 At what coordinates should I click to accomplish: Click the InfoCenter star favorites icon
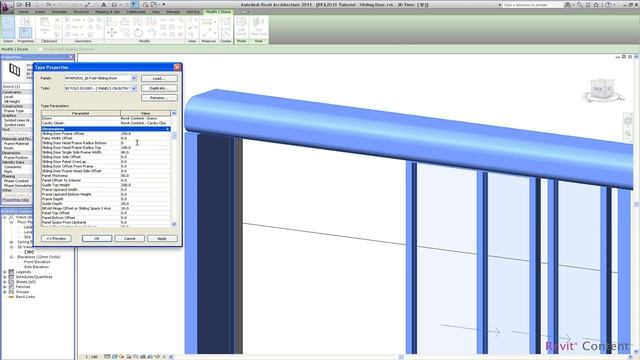(596, 4)
